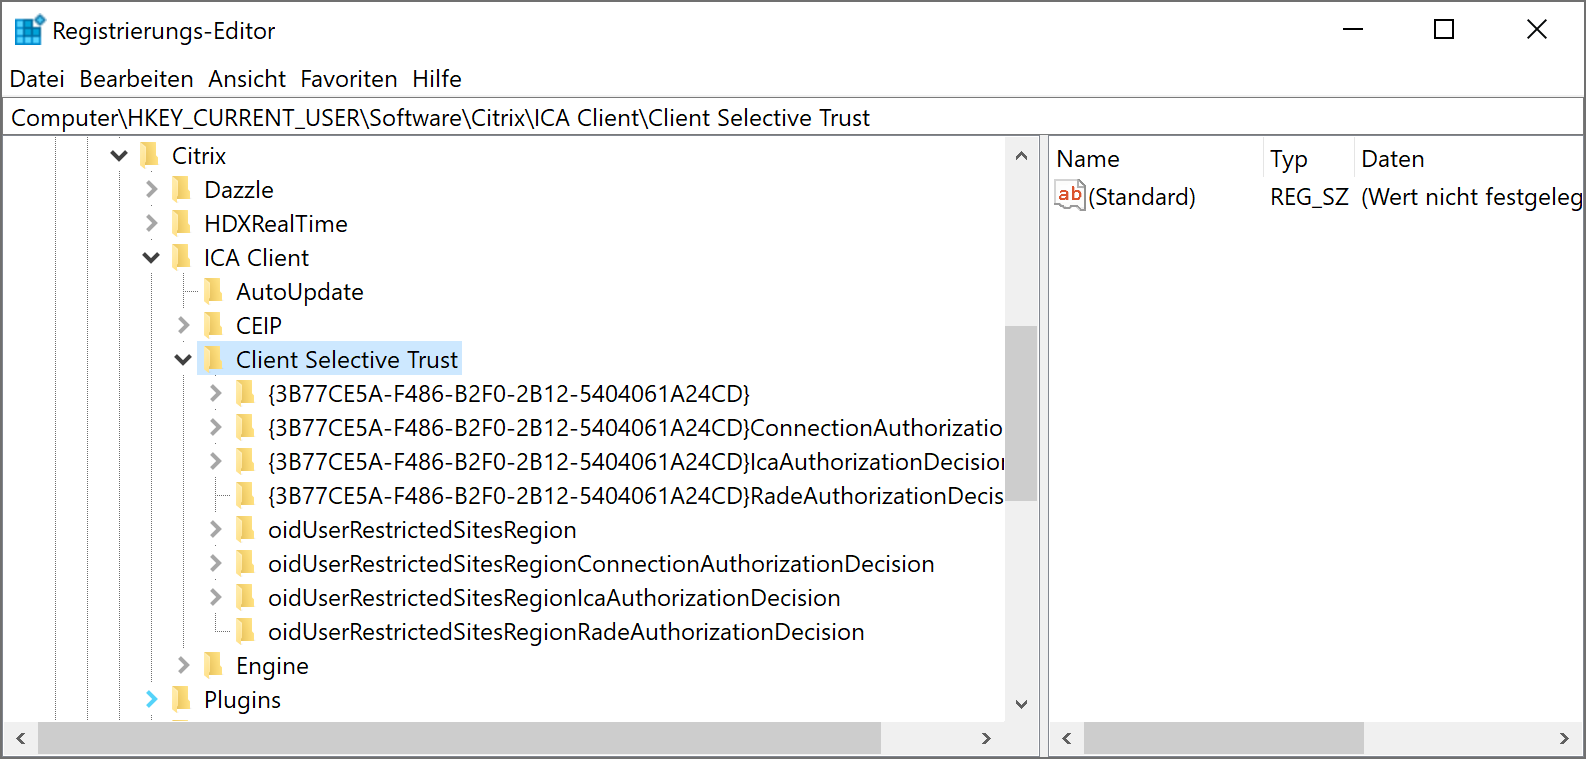Select the {3B77CE5A…}IcaAuthorizationDecision key label
1586x759 pixels.
click(x=636, y=462)
